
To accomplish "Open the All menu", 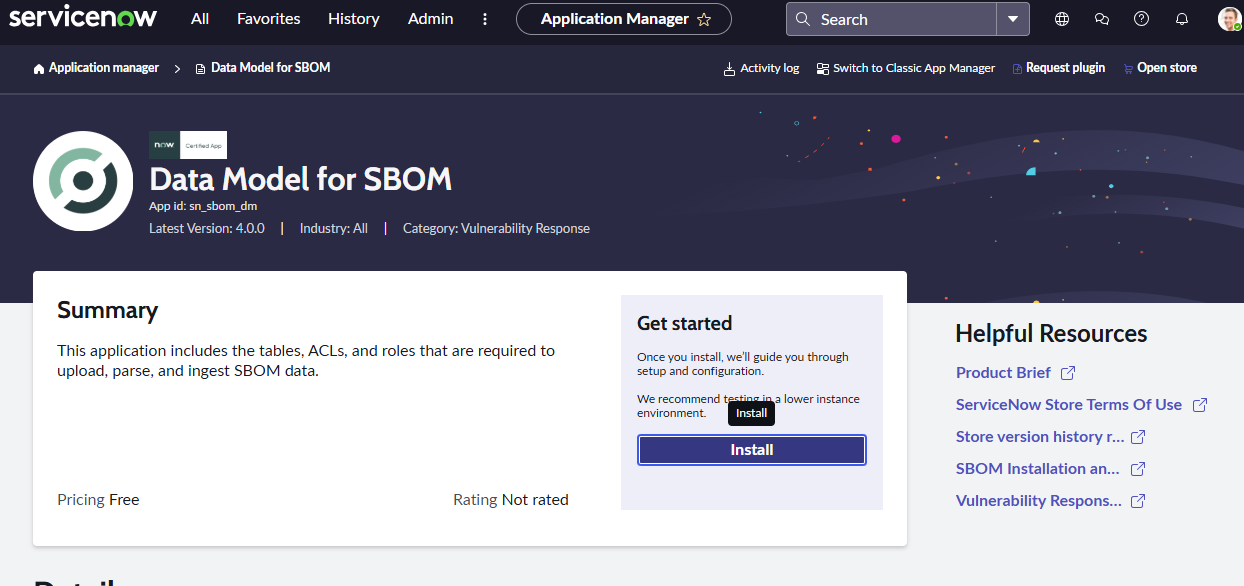I will coord(200,19).
